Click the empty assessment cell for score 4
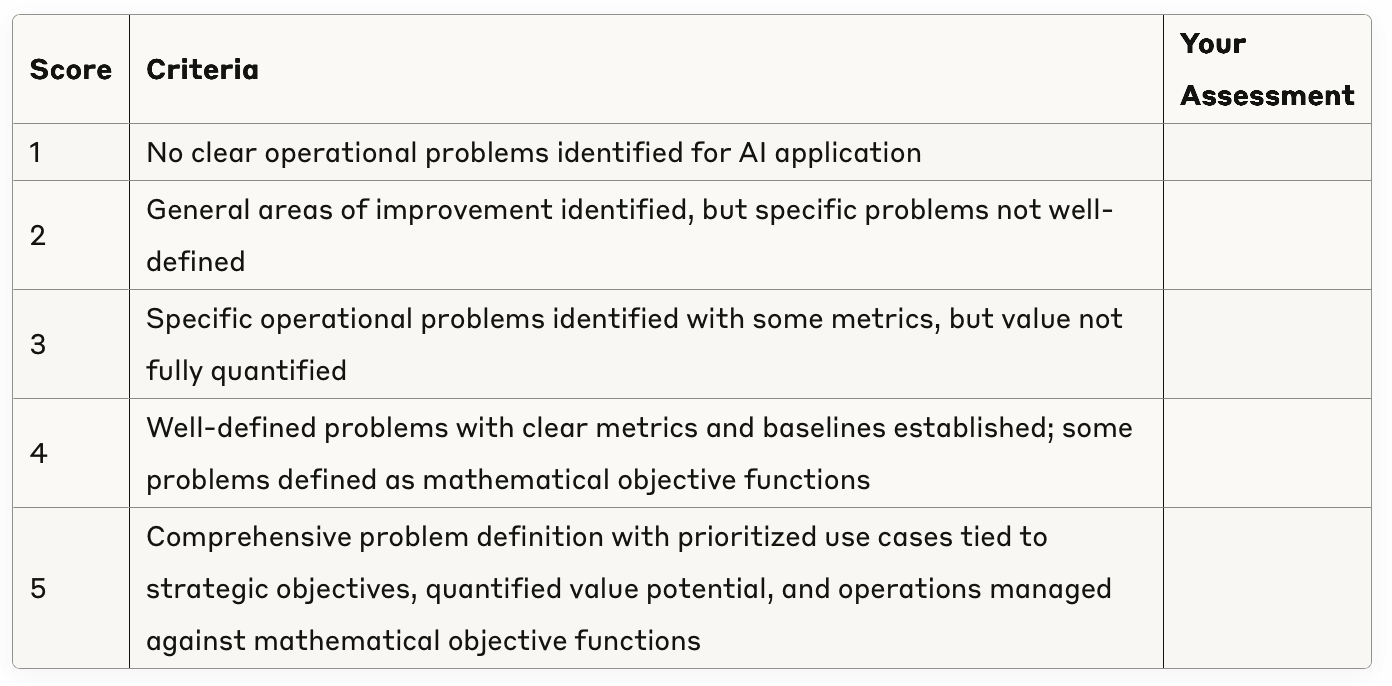 1266,454
